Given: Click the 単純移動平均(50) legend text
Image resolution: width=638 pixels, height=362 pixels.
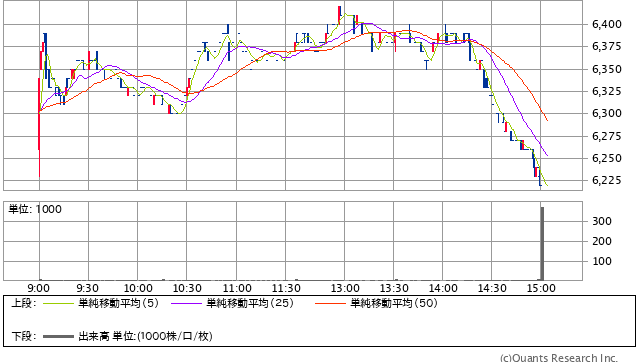Looking at the screenshot, I should [x=393, y=303].
